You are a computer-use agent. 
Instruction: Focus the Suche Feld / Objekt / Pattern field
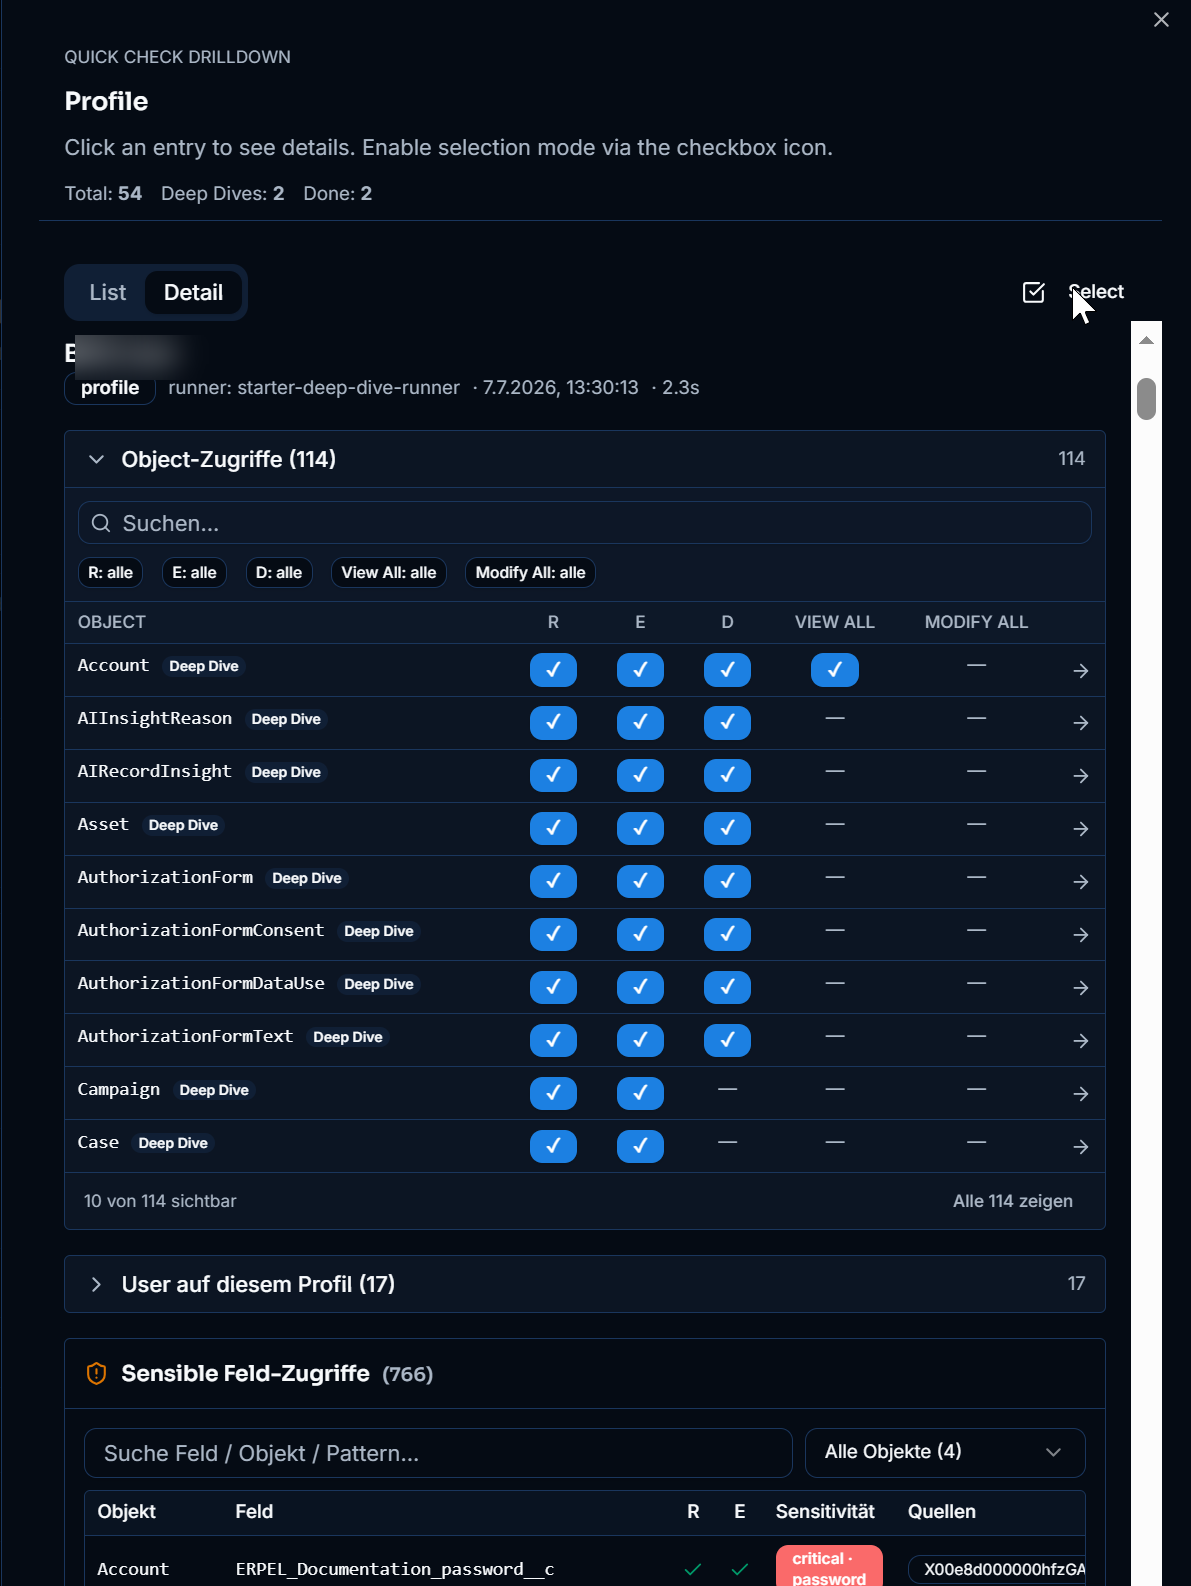438,1453
